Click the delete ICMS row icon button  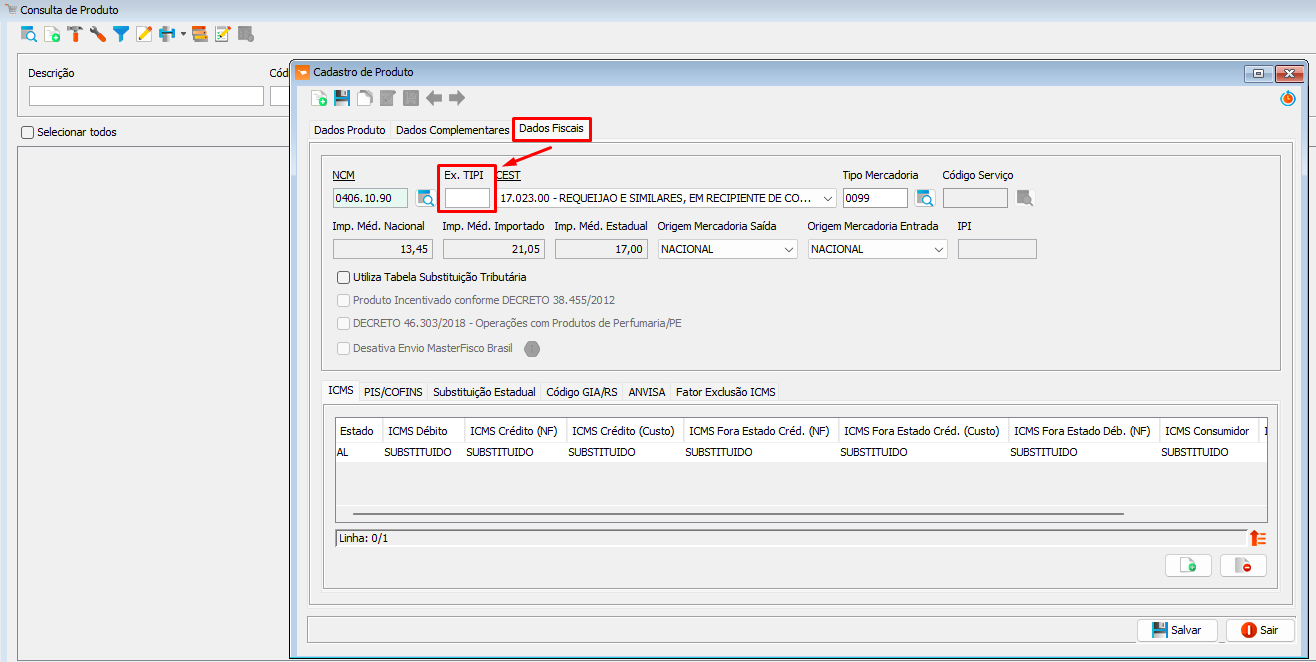(x=1243, y=566)
